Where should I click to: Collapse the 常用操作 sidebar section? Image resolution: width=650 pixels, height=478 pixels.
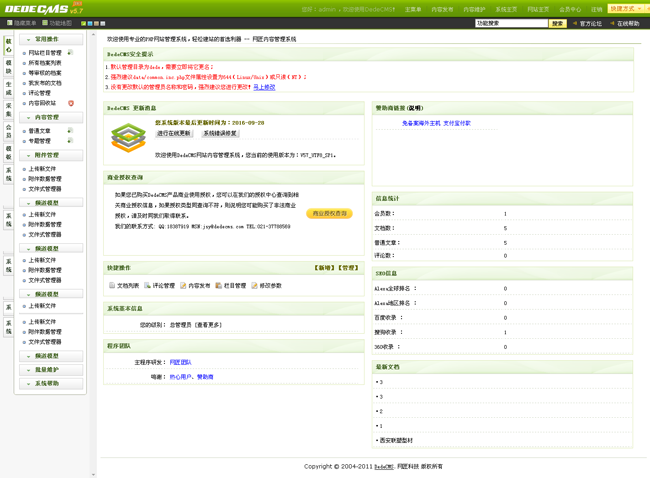[x=51, y=39]
